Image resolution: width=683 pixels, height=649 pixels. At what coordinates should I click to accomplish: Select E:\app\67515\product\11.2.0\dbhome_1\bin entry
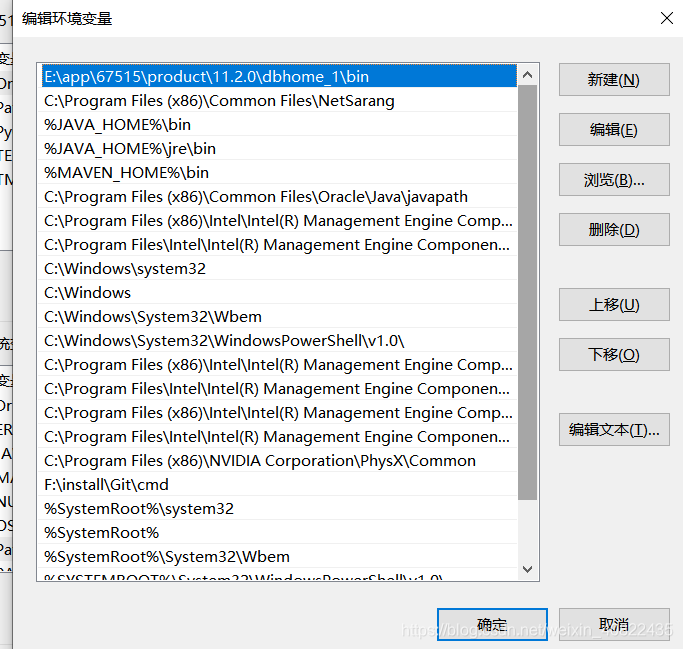pos(279,77)
